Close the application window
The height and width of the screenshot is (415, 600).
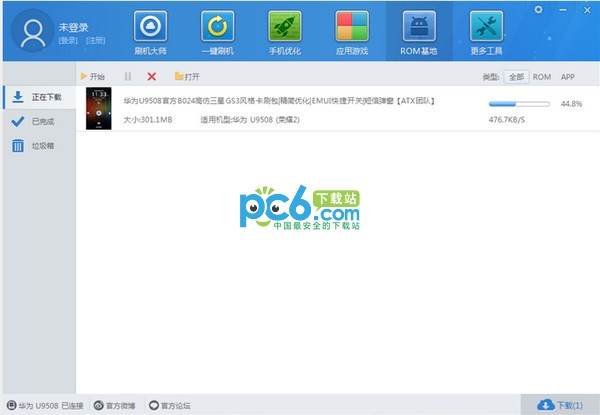click(587, 10)
